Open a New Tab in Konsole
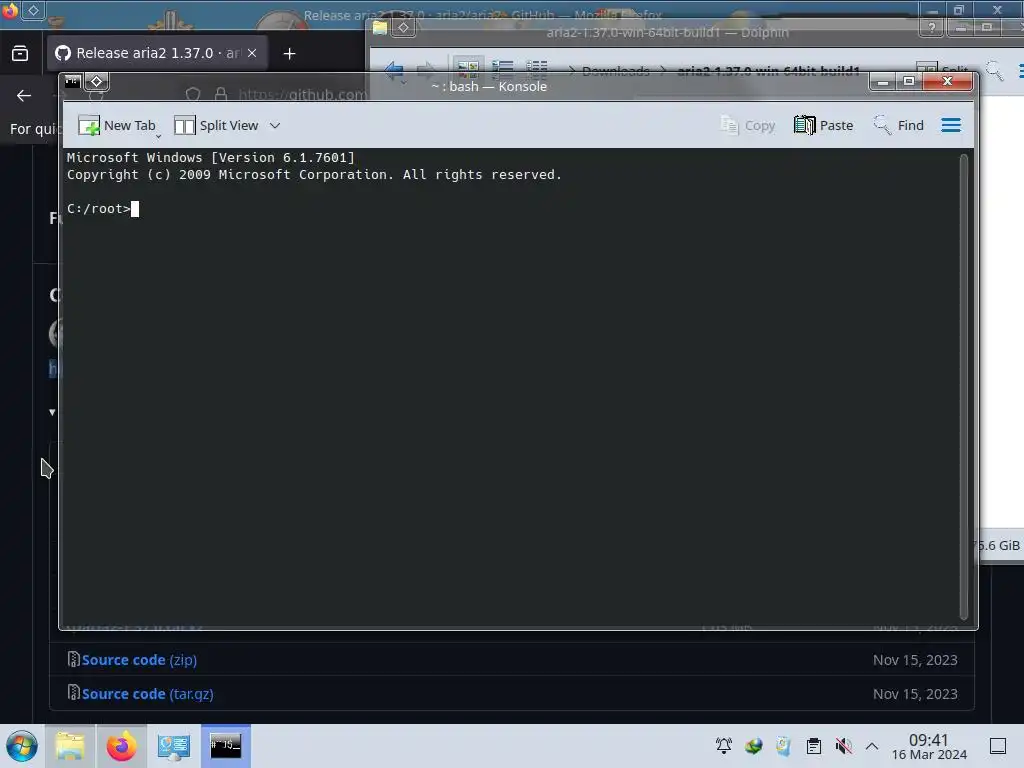 tap(116, 125)
